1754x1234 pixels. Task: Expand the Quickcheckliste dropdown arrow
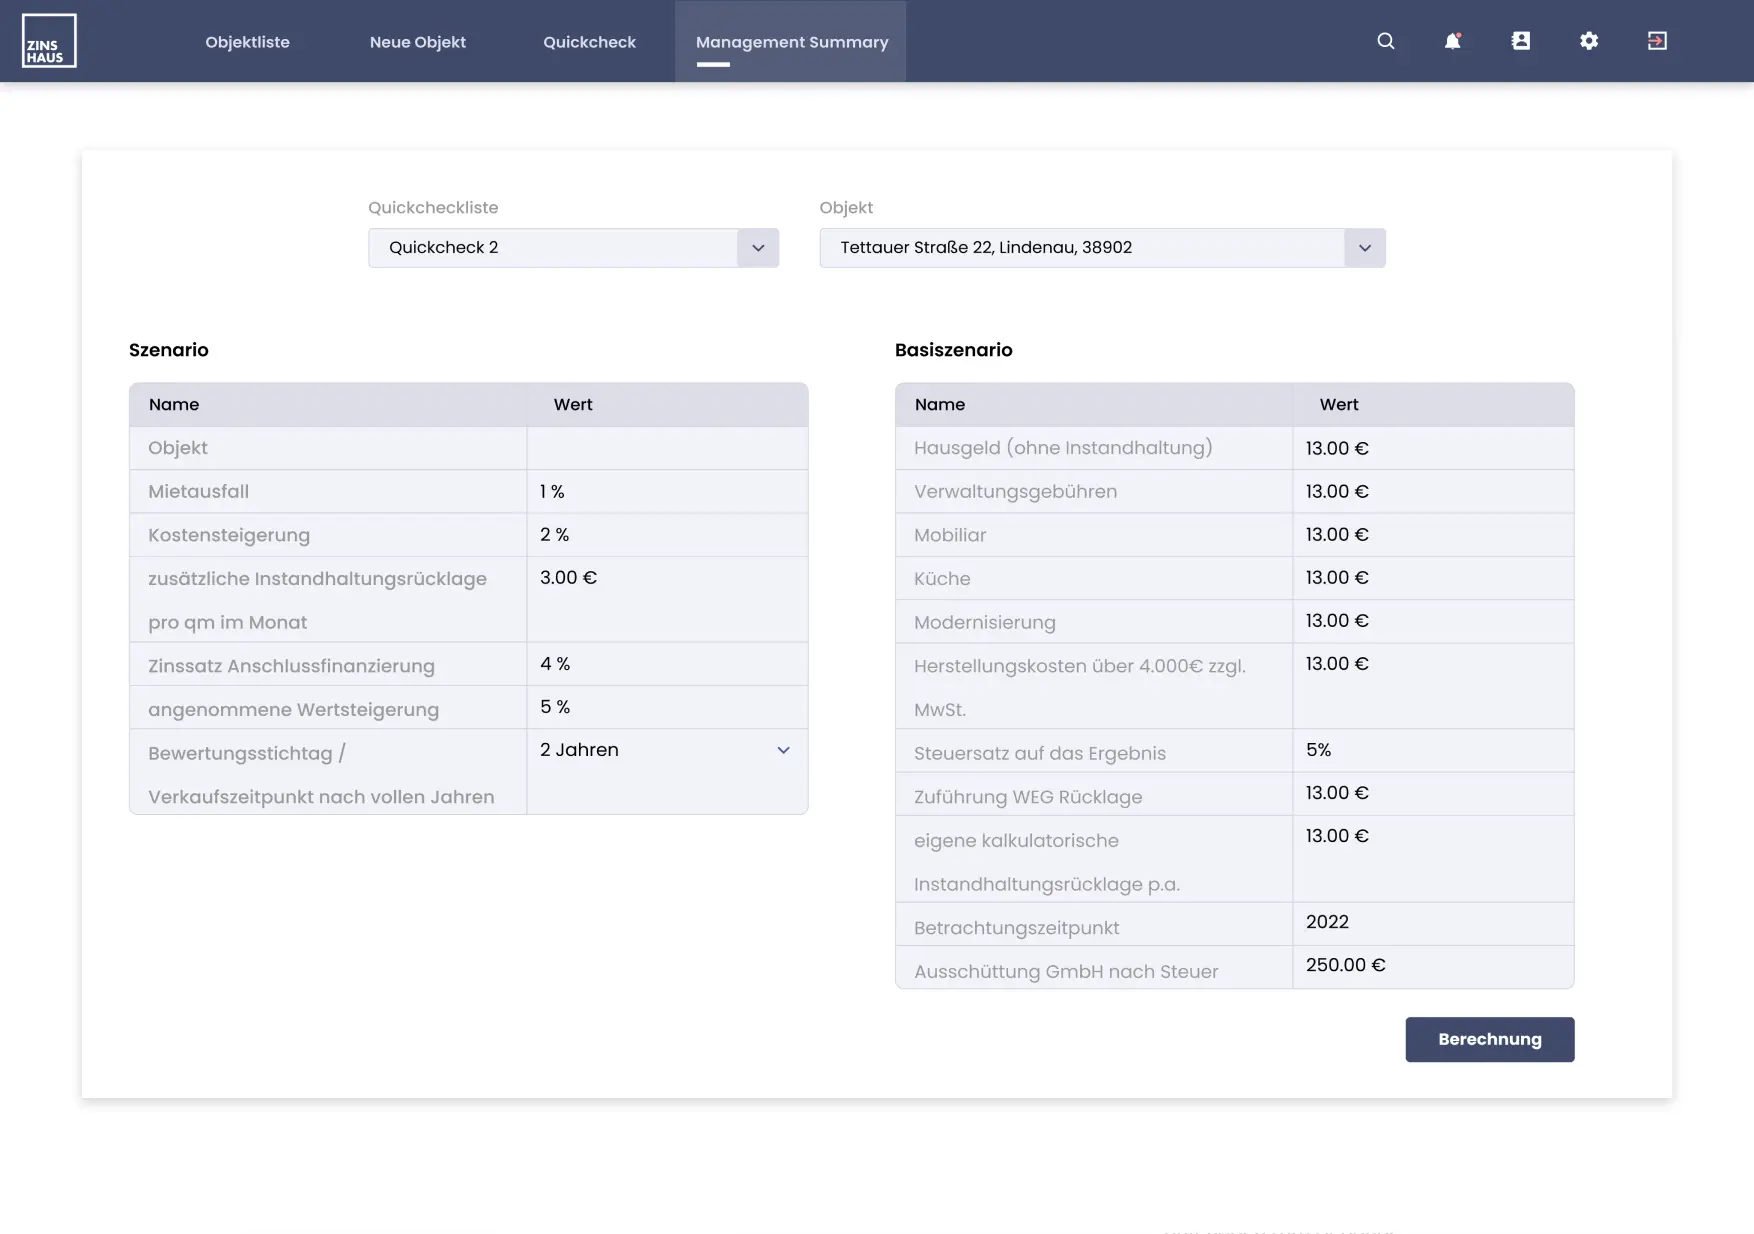coord(757,248)
